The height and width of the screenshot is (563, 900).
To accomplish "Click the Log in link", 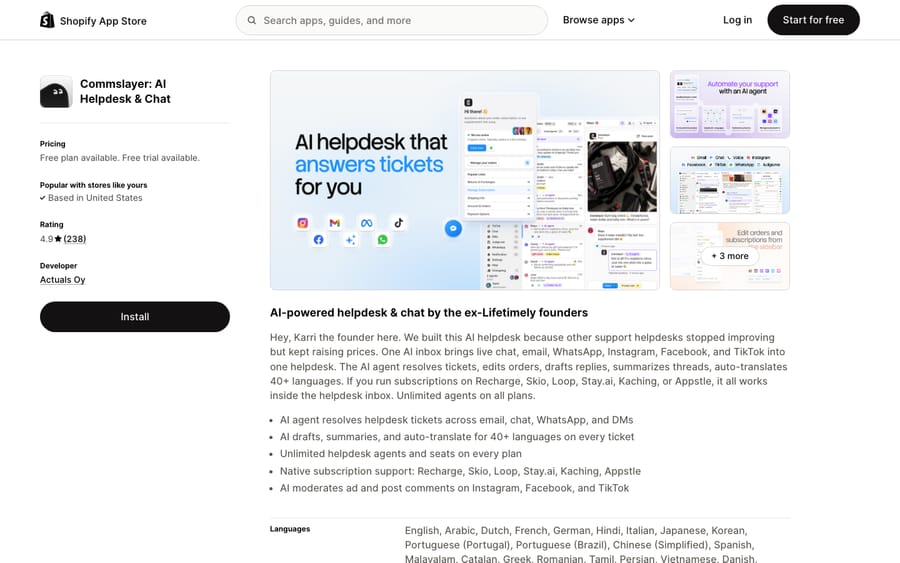I will click(737, 20).
